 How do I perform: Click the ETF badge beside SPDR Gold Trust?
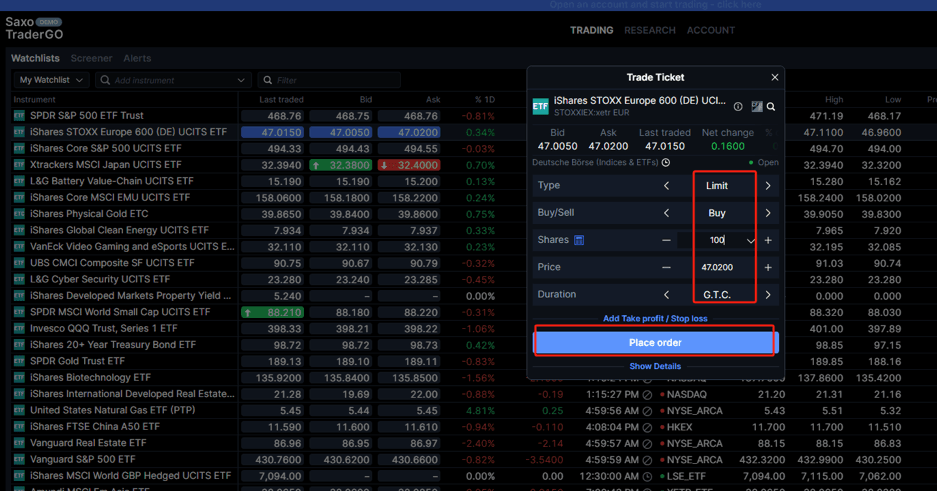[x=19, y=361]
